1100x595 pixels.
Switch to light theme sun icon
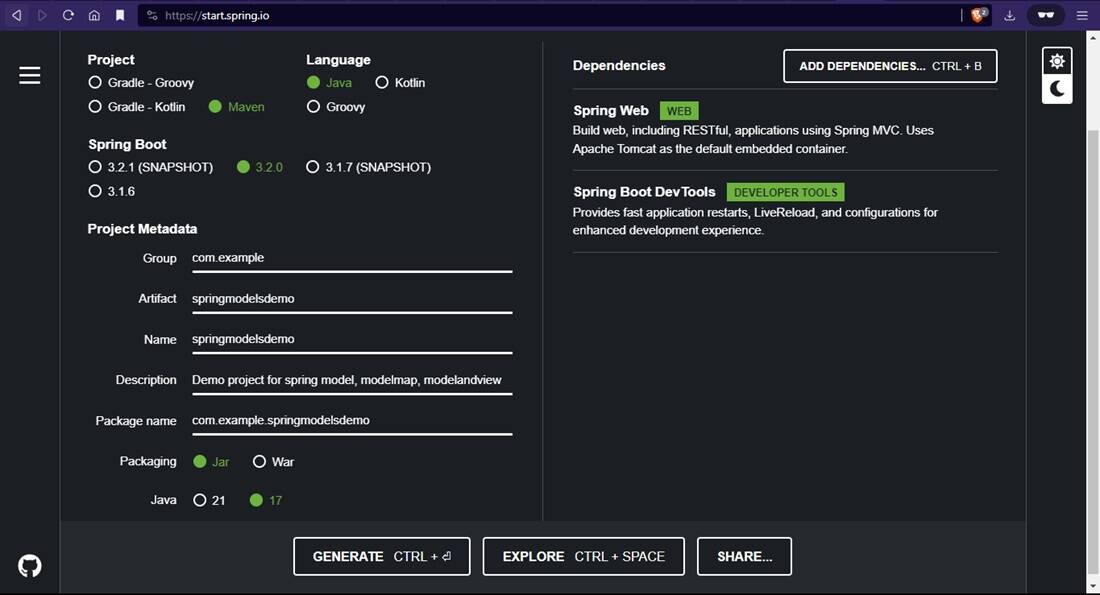click(1057, 62)
